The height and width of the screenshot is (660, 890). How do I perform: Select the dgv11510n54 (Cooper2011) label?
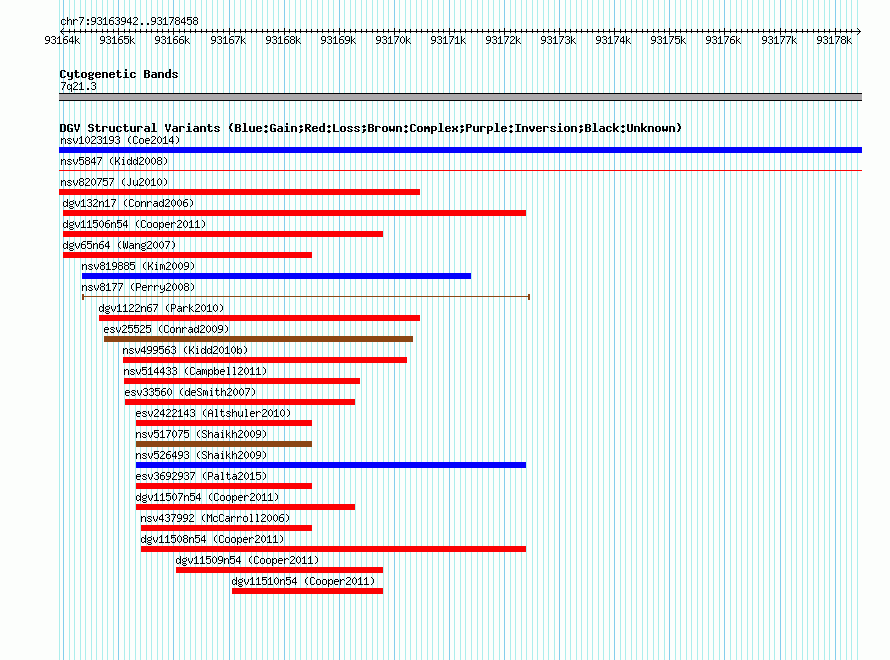[x=304, y=581]
